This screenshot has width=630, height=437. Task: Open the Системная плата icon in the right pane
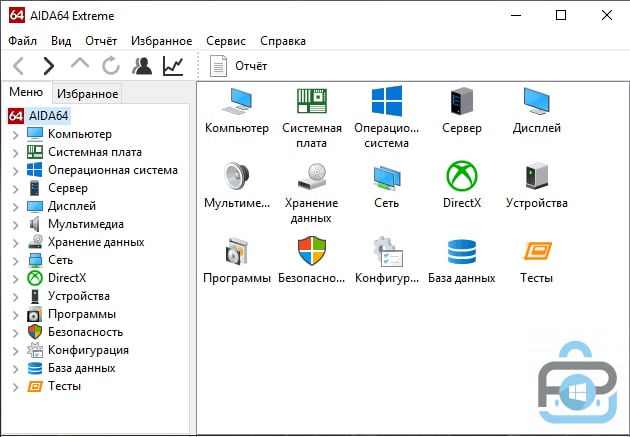(311, 101)
